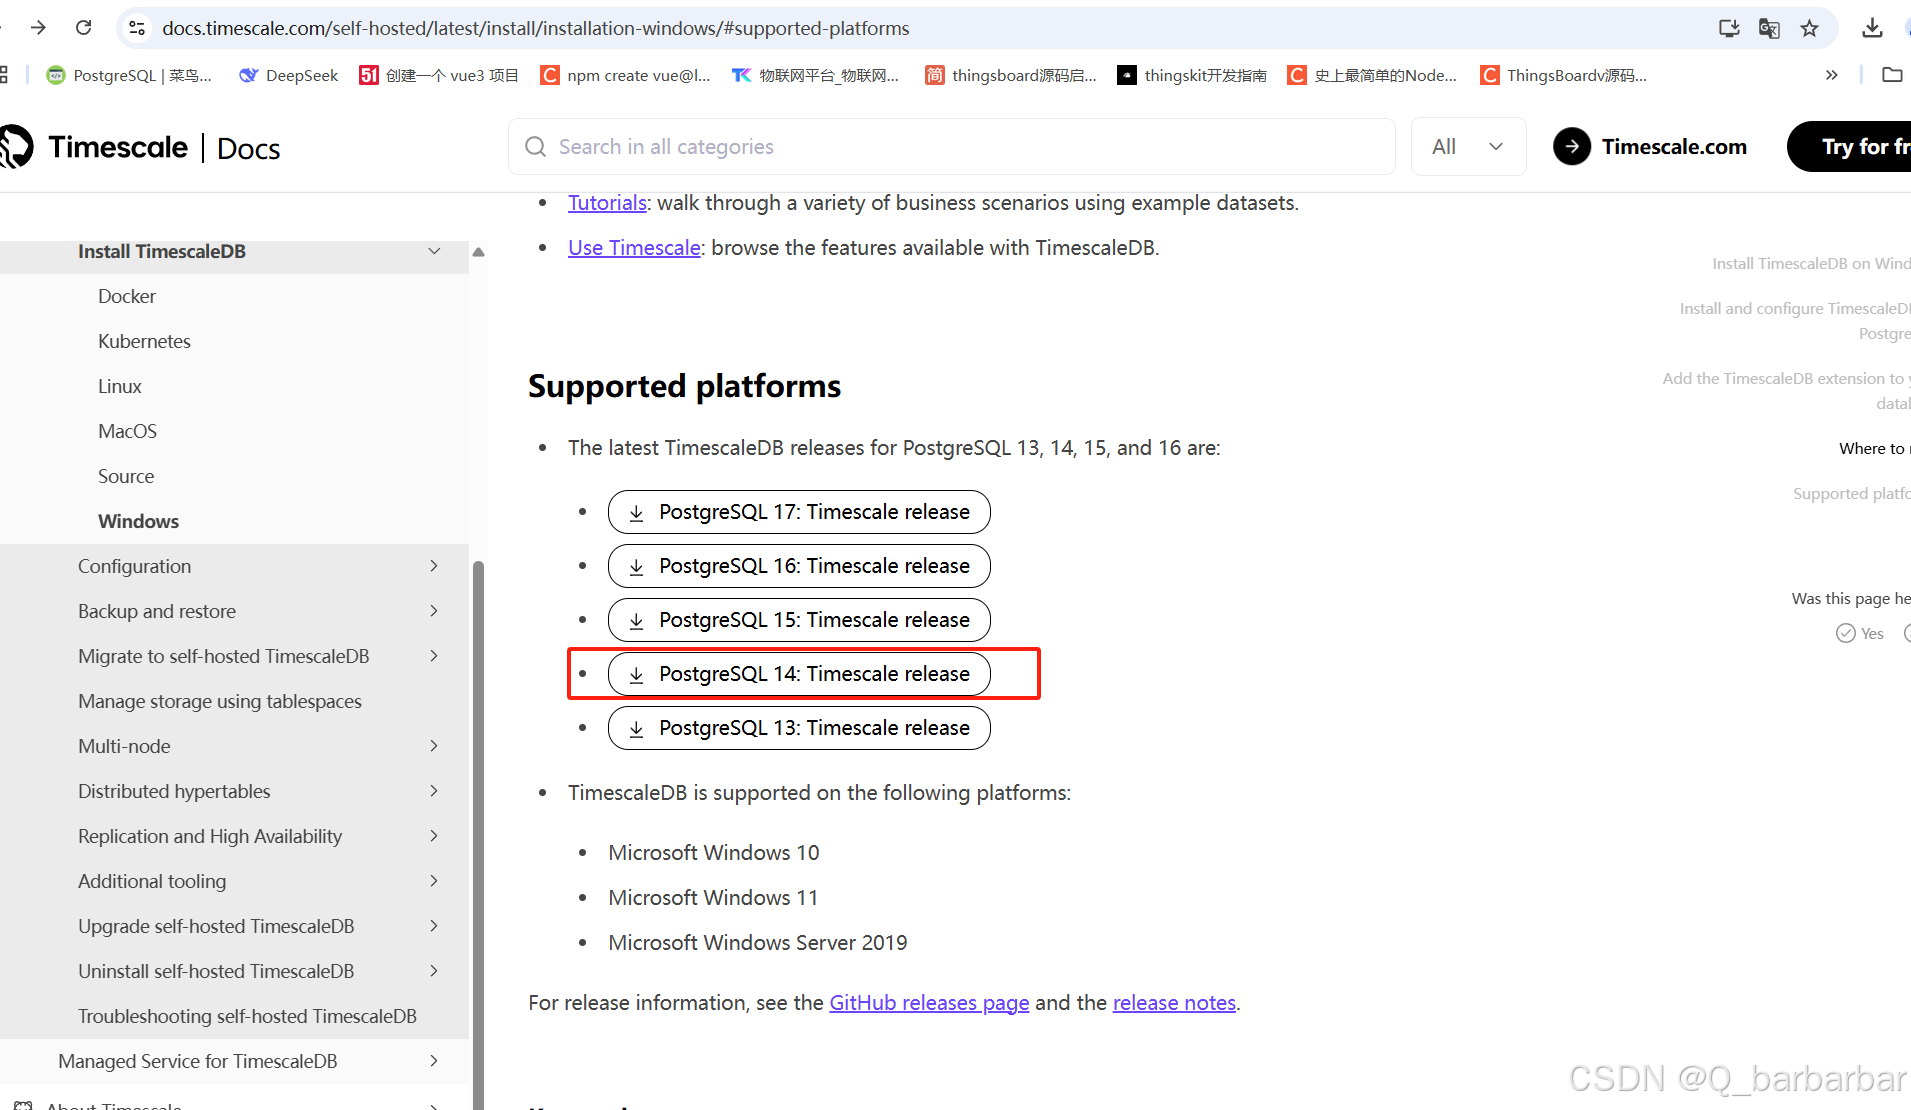Image resolution: width=1911 pixels, height=1110 pixels.
Task: Go to Docs home link
Action: (x=249, y=148)
